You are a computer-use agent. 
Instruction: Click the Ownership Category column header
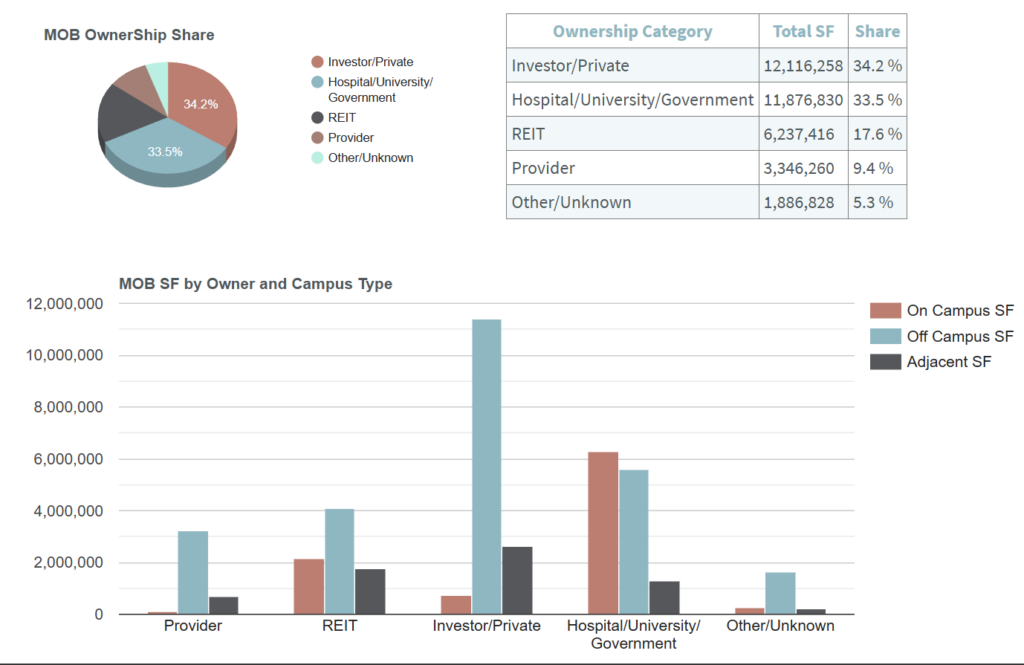[632, 31]
